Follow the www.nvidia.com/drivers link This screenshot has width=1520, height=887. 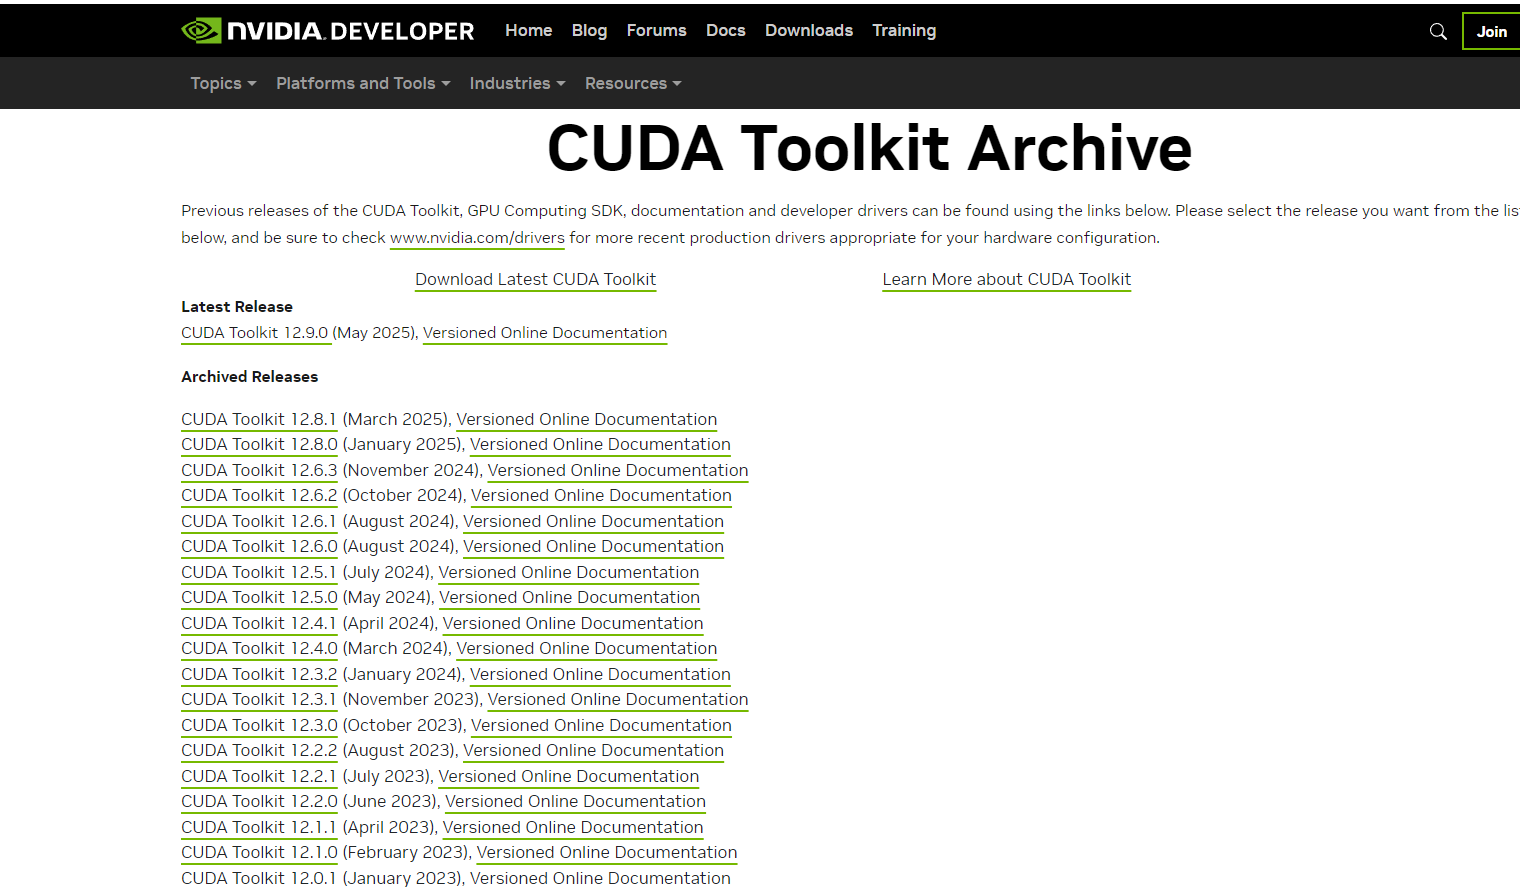(477, 238)
